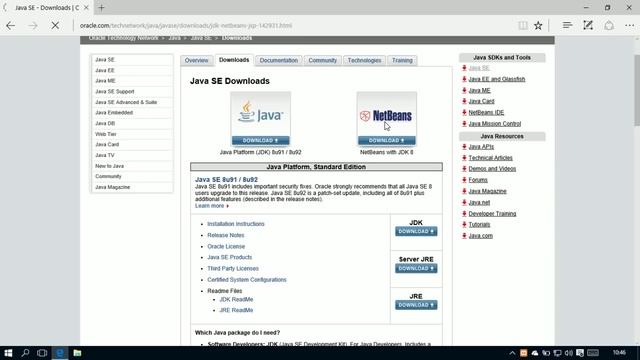This screenshot has width=640, height=360.
Task: Click the JDK Download button
Action: click(x=416, y=231)
